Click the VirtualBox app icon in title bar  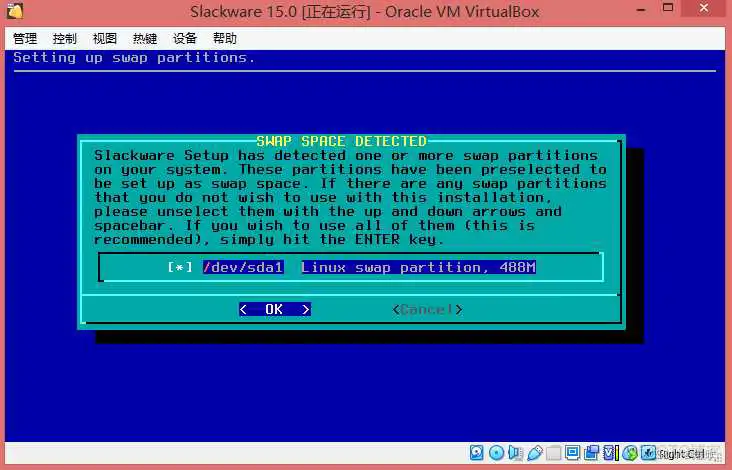click(x=15, y=10)
